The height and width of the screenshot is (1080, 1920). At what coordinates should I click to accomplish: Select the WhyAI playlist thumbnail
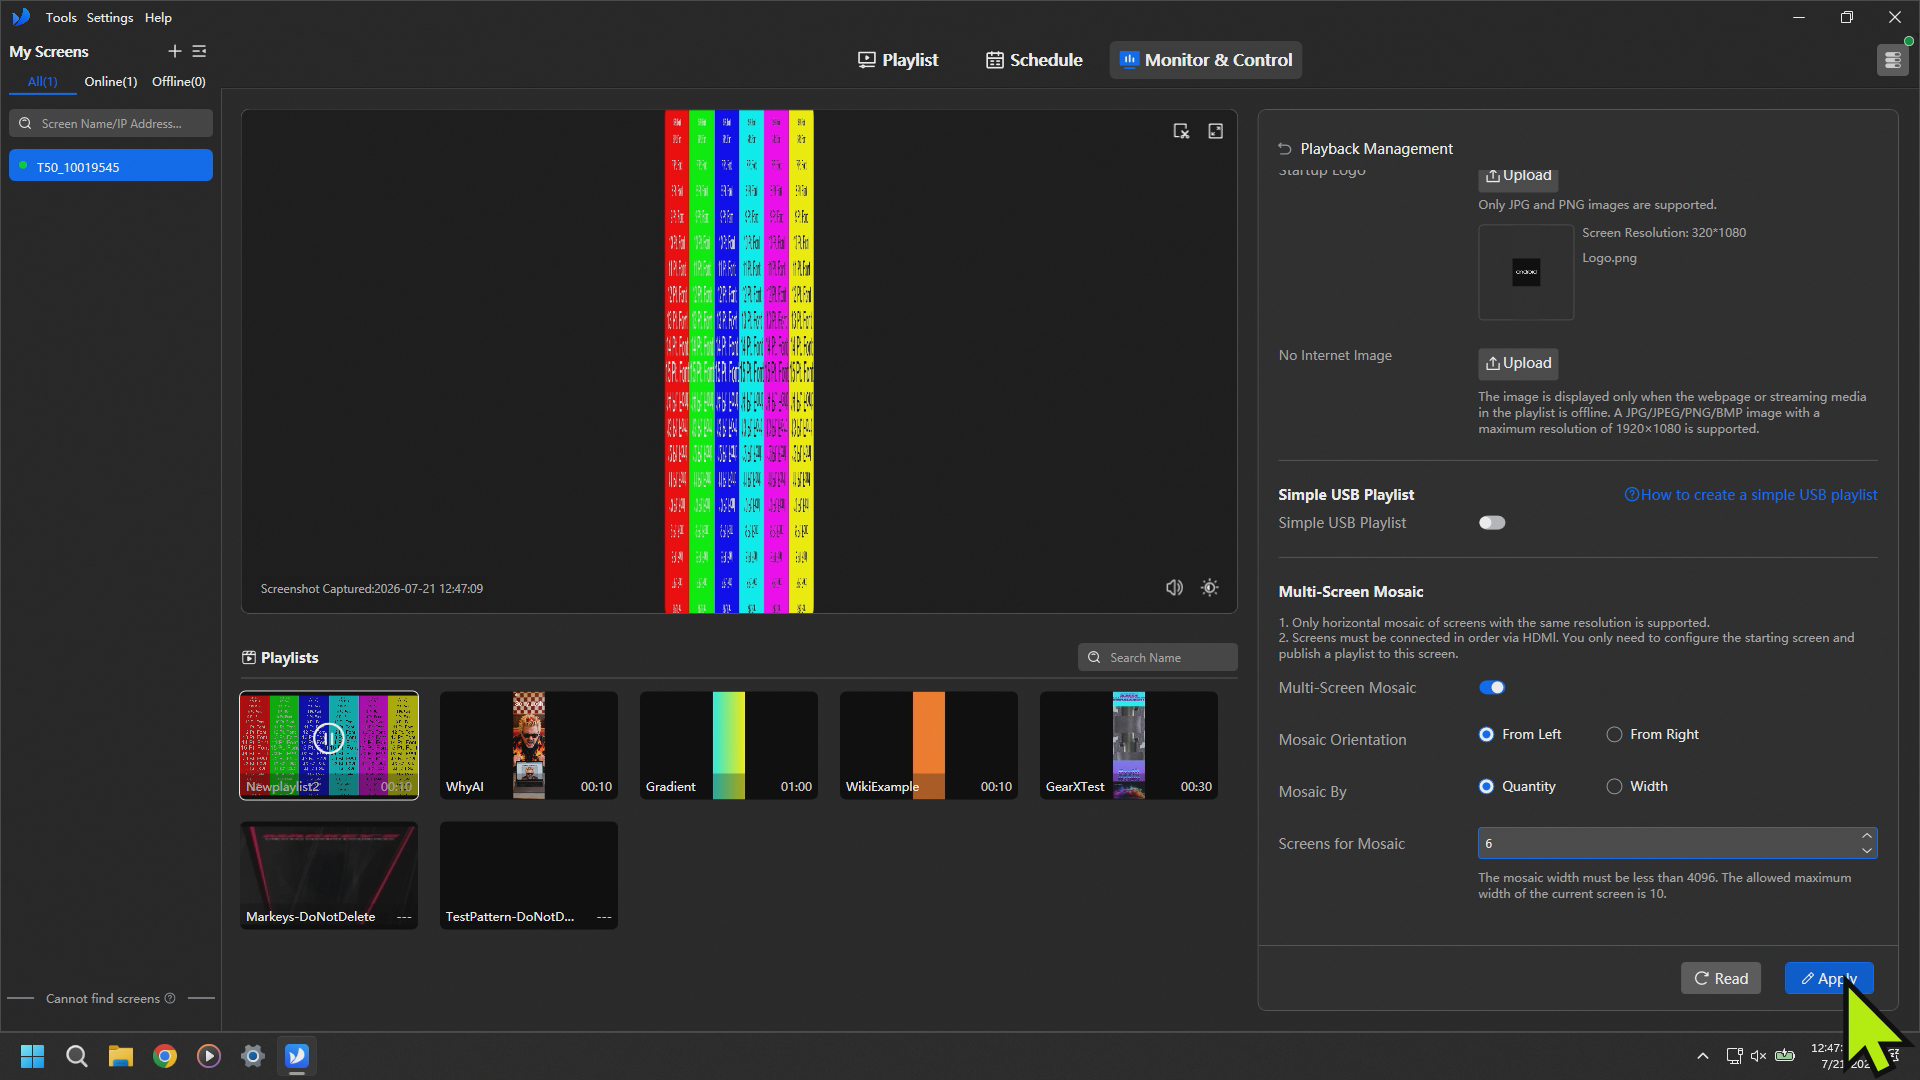529,745
